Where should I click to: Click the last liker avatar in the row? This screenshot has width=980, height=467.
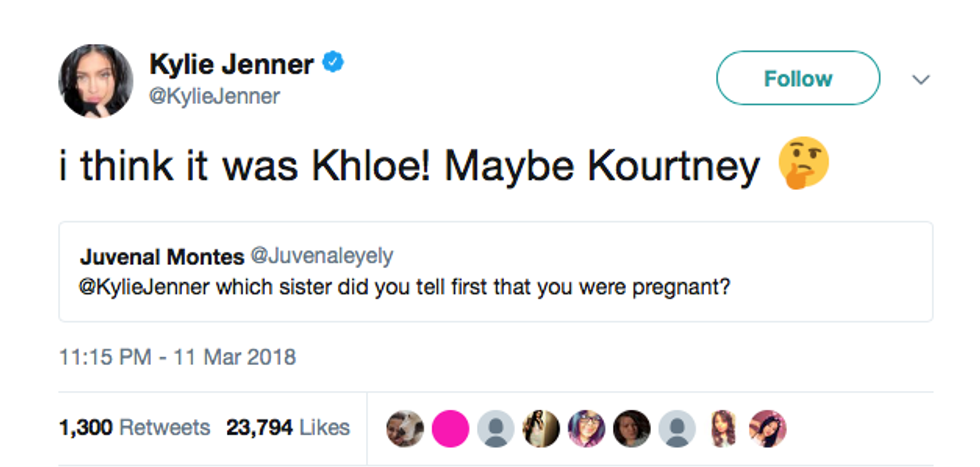pyautogui.click(x=768, y=429)
